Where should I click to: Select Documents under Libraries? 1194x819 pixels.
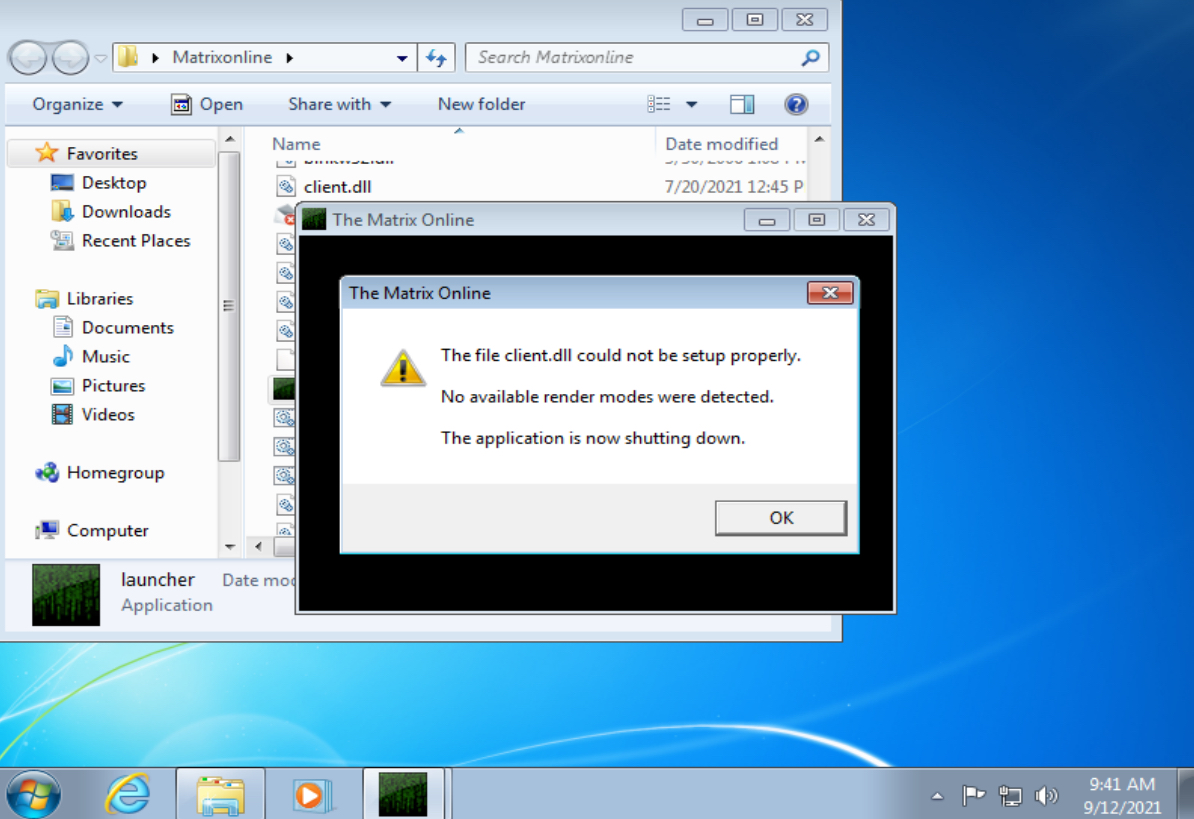[127, 328]
